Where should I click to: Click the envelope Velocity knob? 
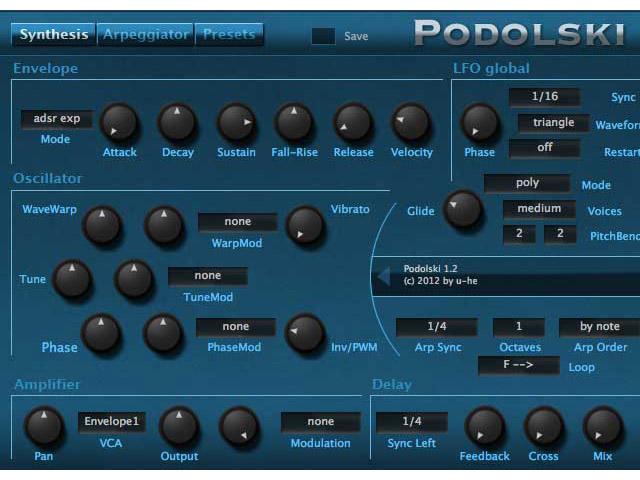[411, 122]
